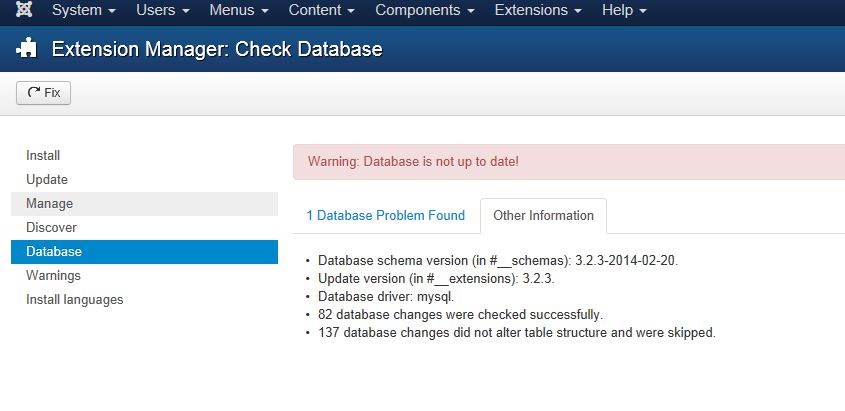
Task: Select the highlighted Database sidebar item
Action: (x=54, y=251)
